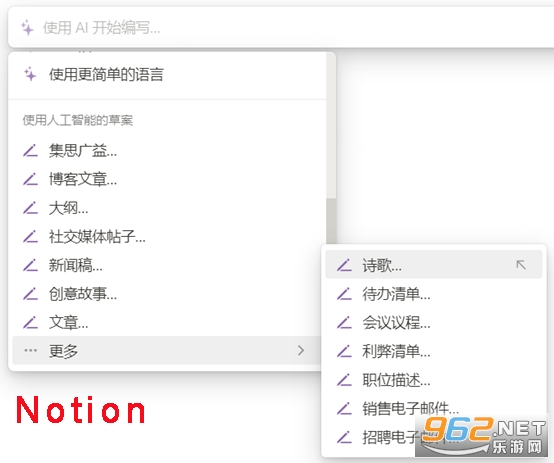Screen dimensions: 554x463
Task: Choose the 大纲... draft option
Action: pyautogui.click(x=167, y=208)
